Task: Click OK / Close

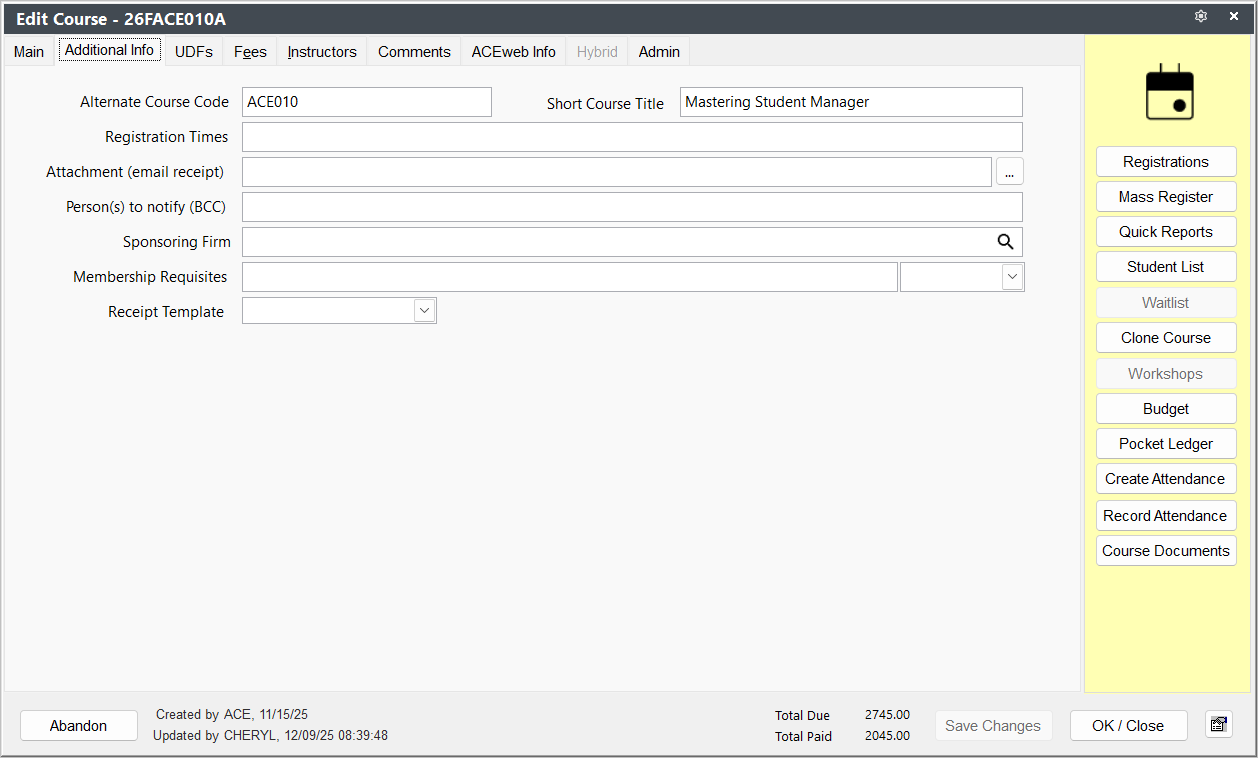Action: pos(1128,726)
